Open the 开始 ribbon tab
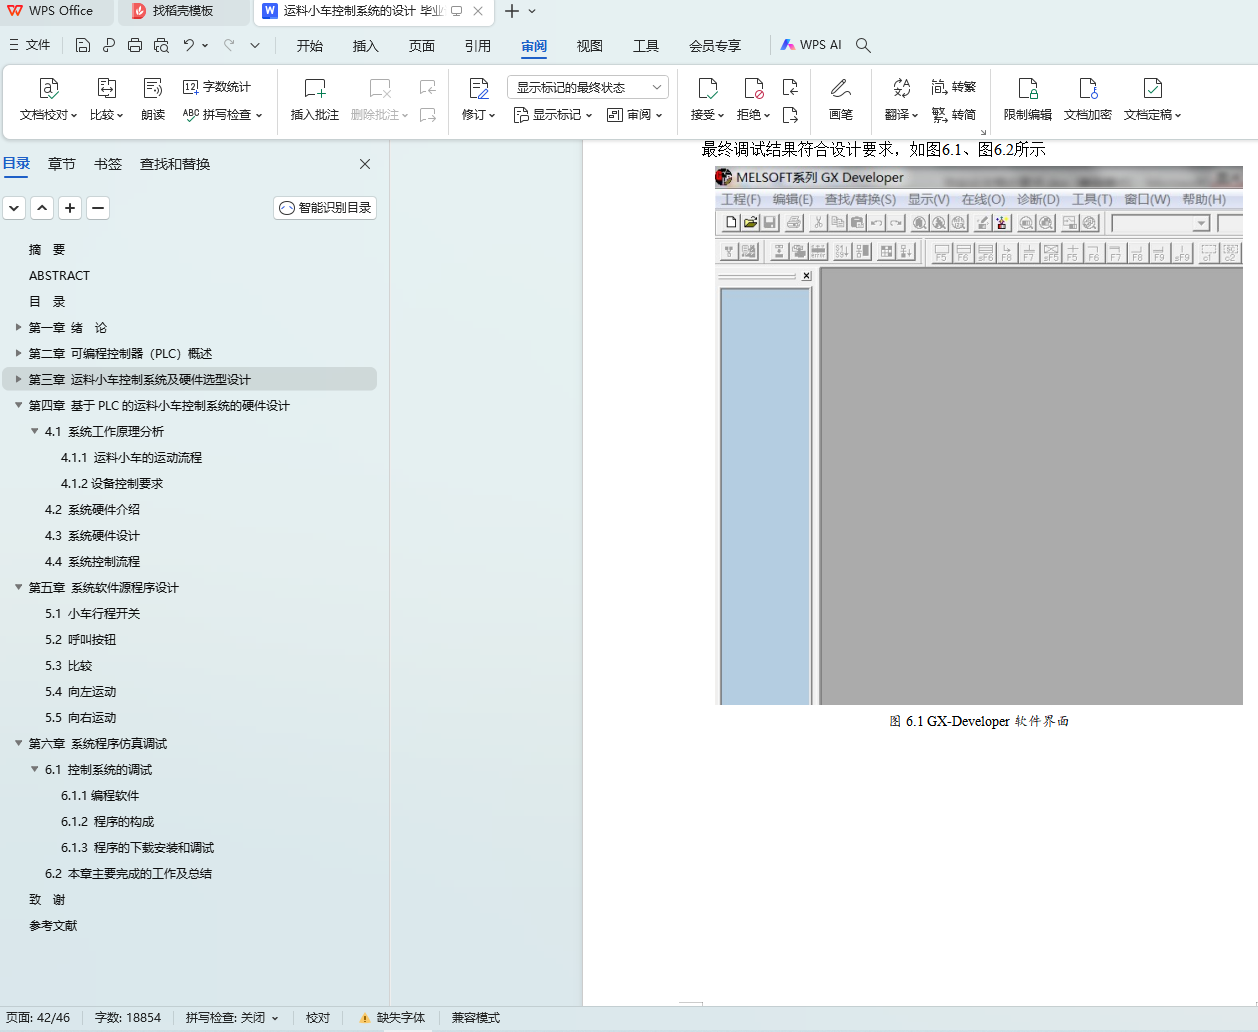This screenshot has height=1032, width=1258. tap(310, 46)
